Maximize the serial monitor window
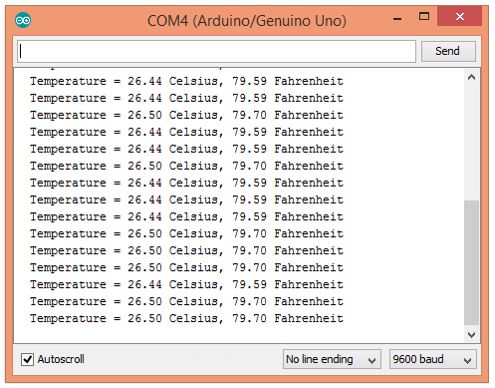Viewport: 495px width, 388px height. [424, 16]
